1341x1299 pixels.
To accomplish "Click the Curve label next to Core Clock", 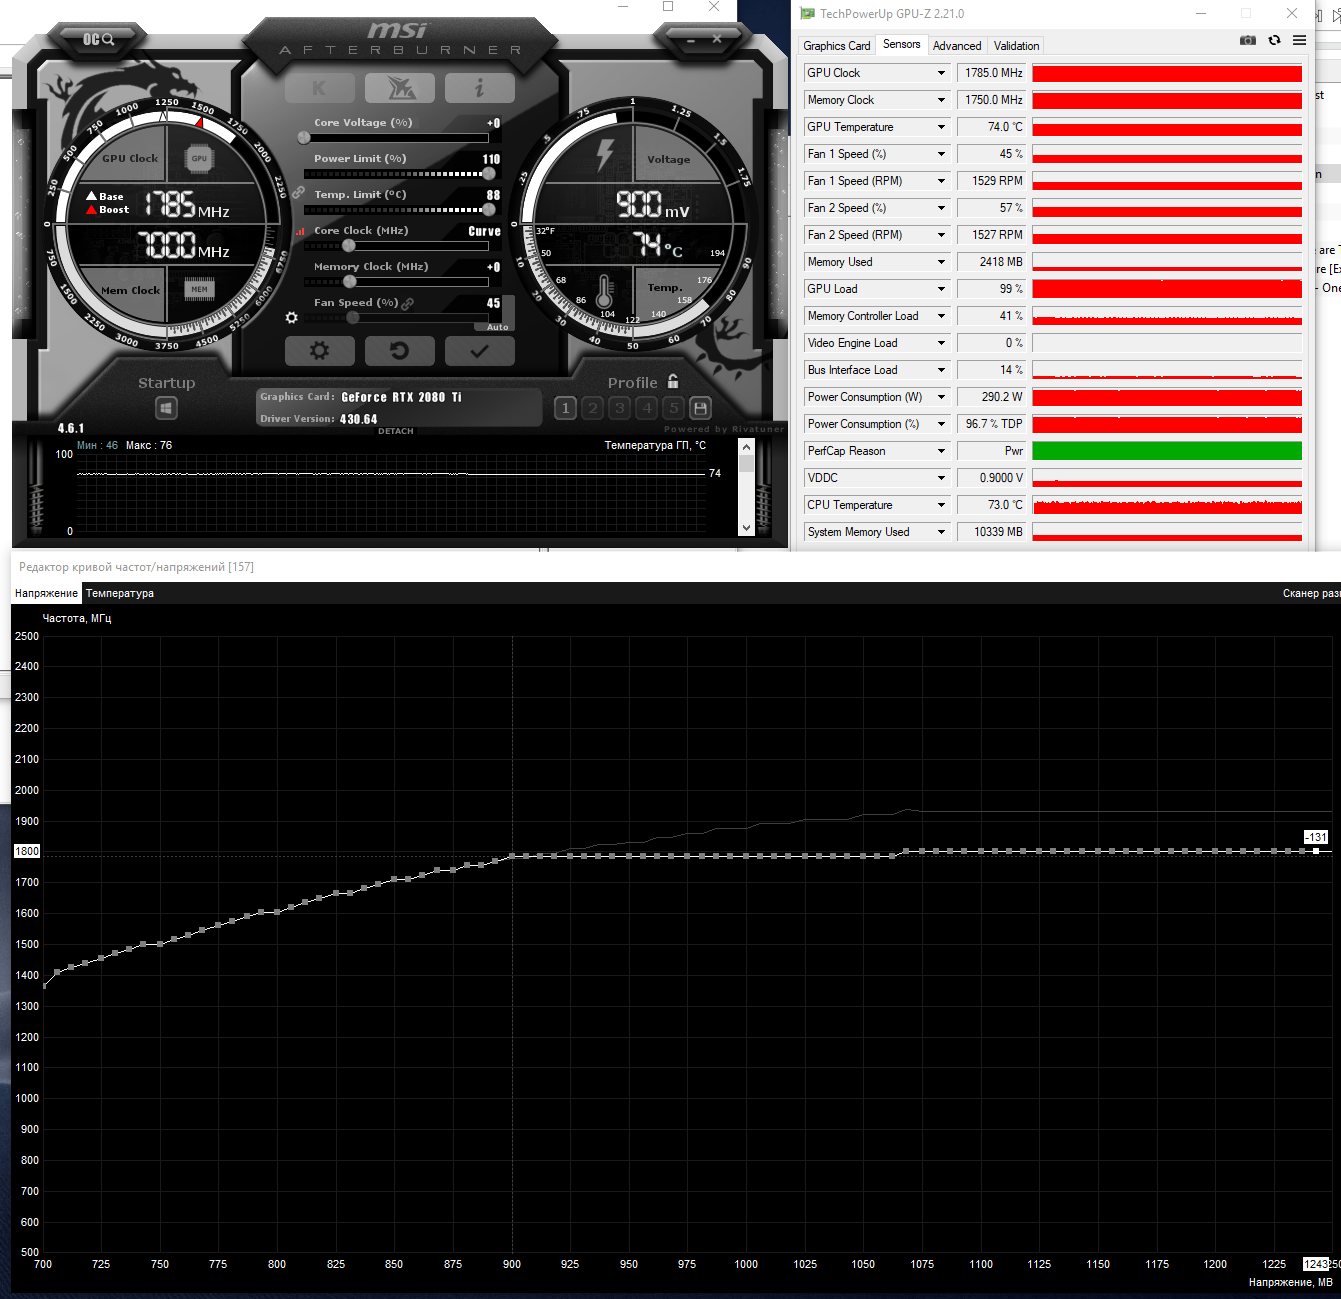I will coord(484,231).
